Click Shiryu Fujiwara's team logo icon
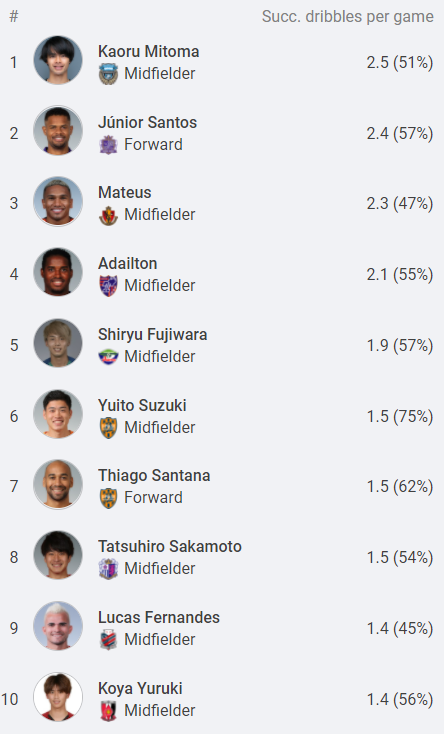This screenshot has height=734, width=444. [108, 357]
